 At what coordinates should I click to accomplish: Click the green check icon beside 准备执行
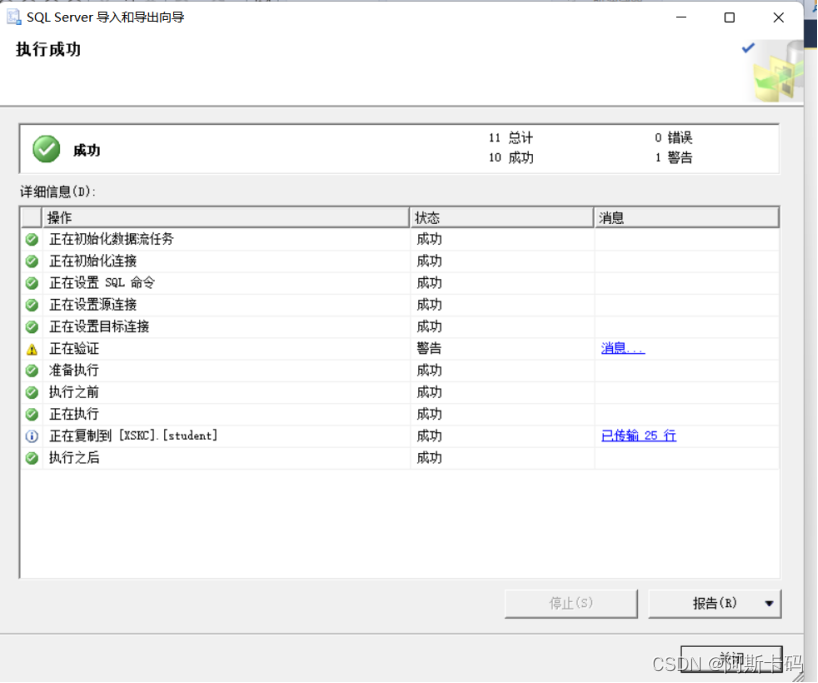click(x=32, y=371)
